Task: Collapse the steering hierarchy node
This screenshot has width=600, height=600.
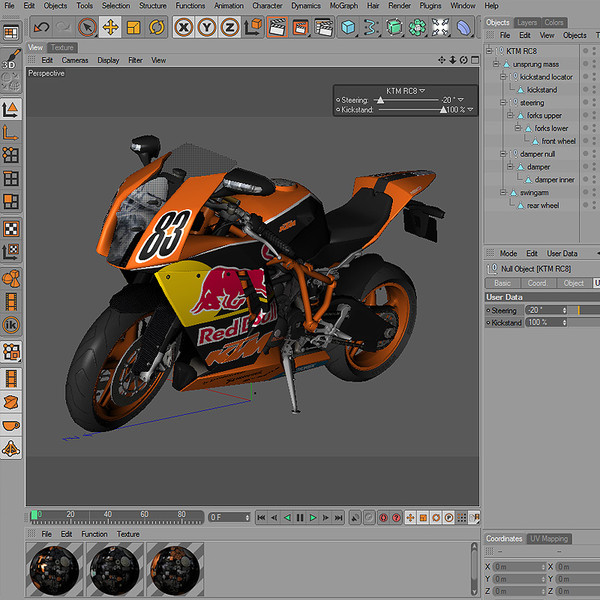Action: tap(503, 102)
